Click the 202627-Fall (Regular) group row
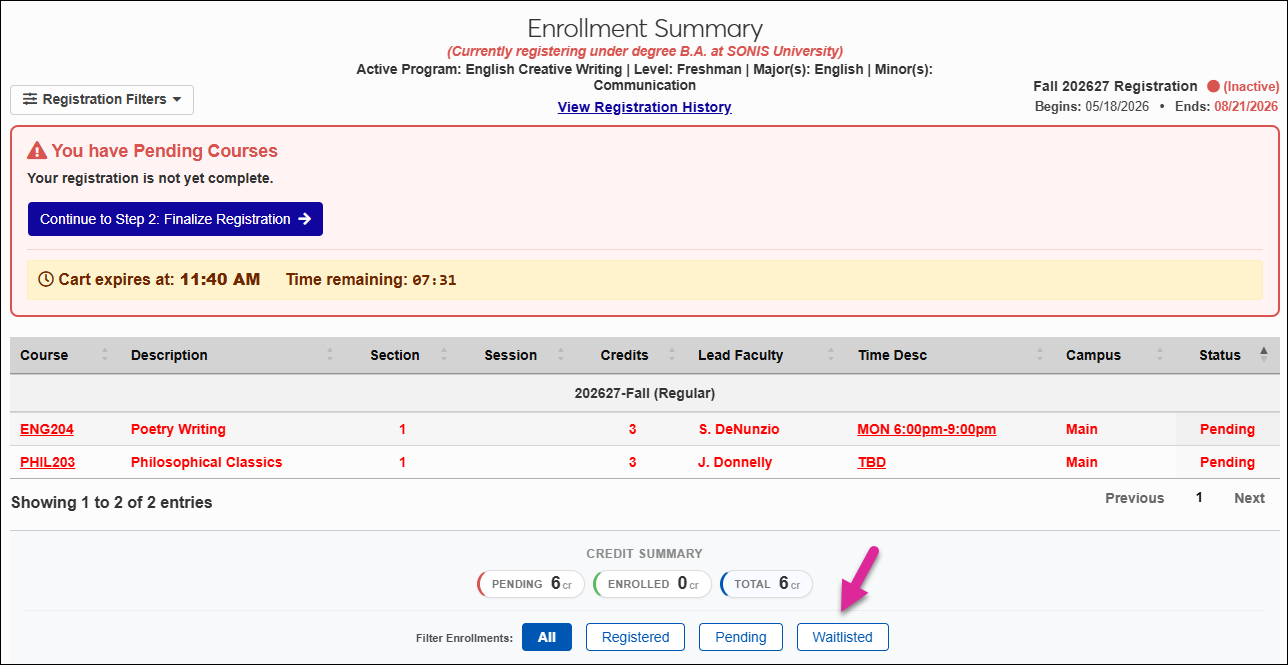 point(645,393)
